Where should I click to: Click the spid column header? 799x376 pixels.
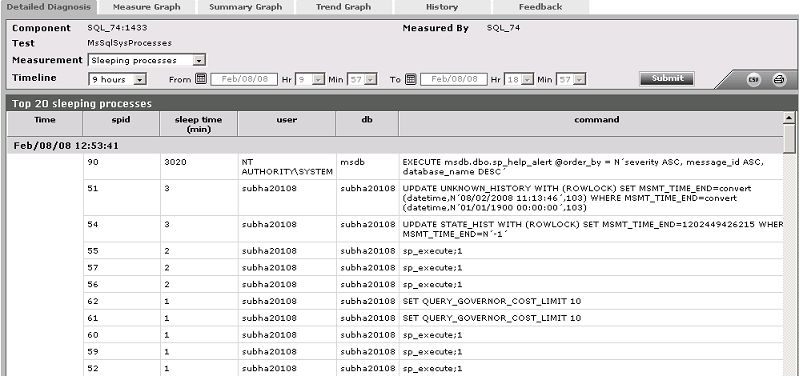[x=121, y=124]
